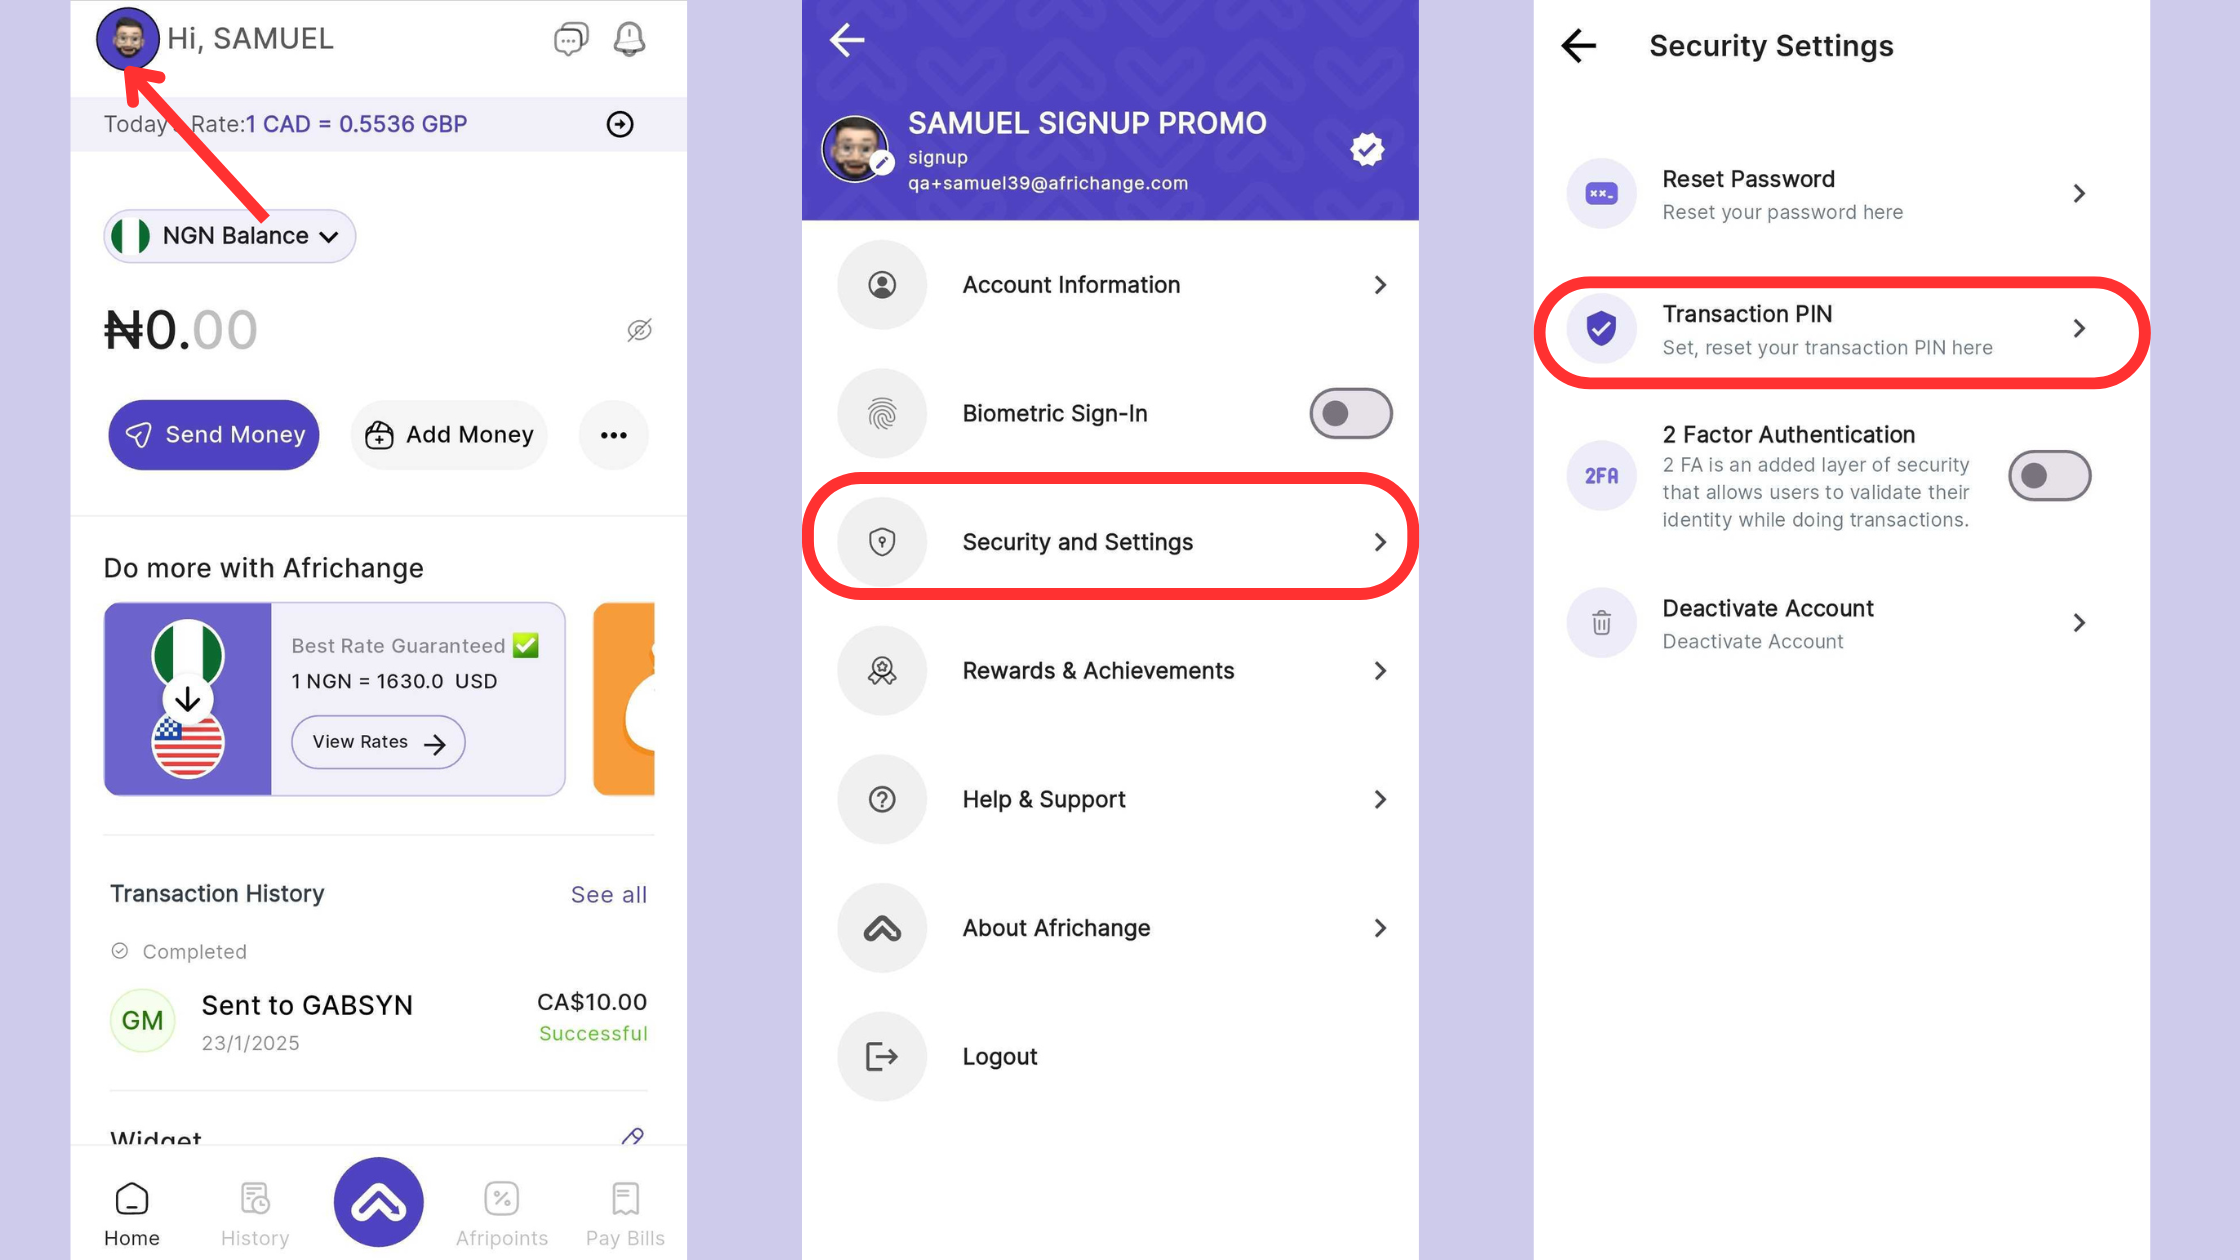Tap the About Africhange logo icon
Image resolution: width=2240 pixels, height=1260 pixels.
pos(882,928)
